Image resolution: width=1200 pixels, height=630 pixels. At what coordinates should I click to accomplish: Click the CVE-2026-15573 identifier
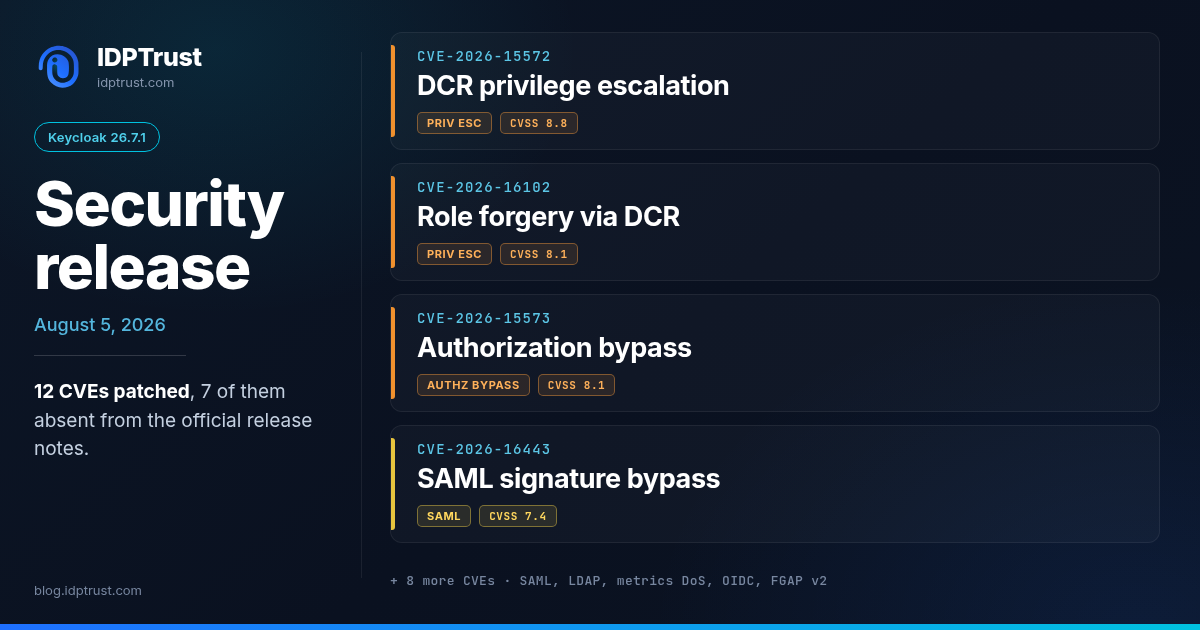[x=484, y=319]
